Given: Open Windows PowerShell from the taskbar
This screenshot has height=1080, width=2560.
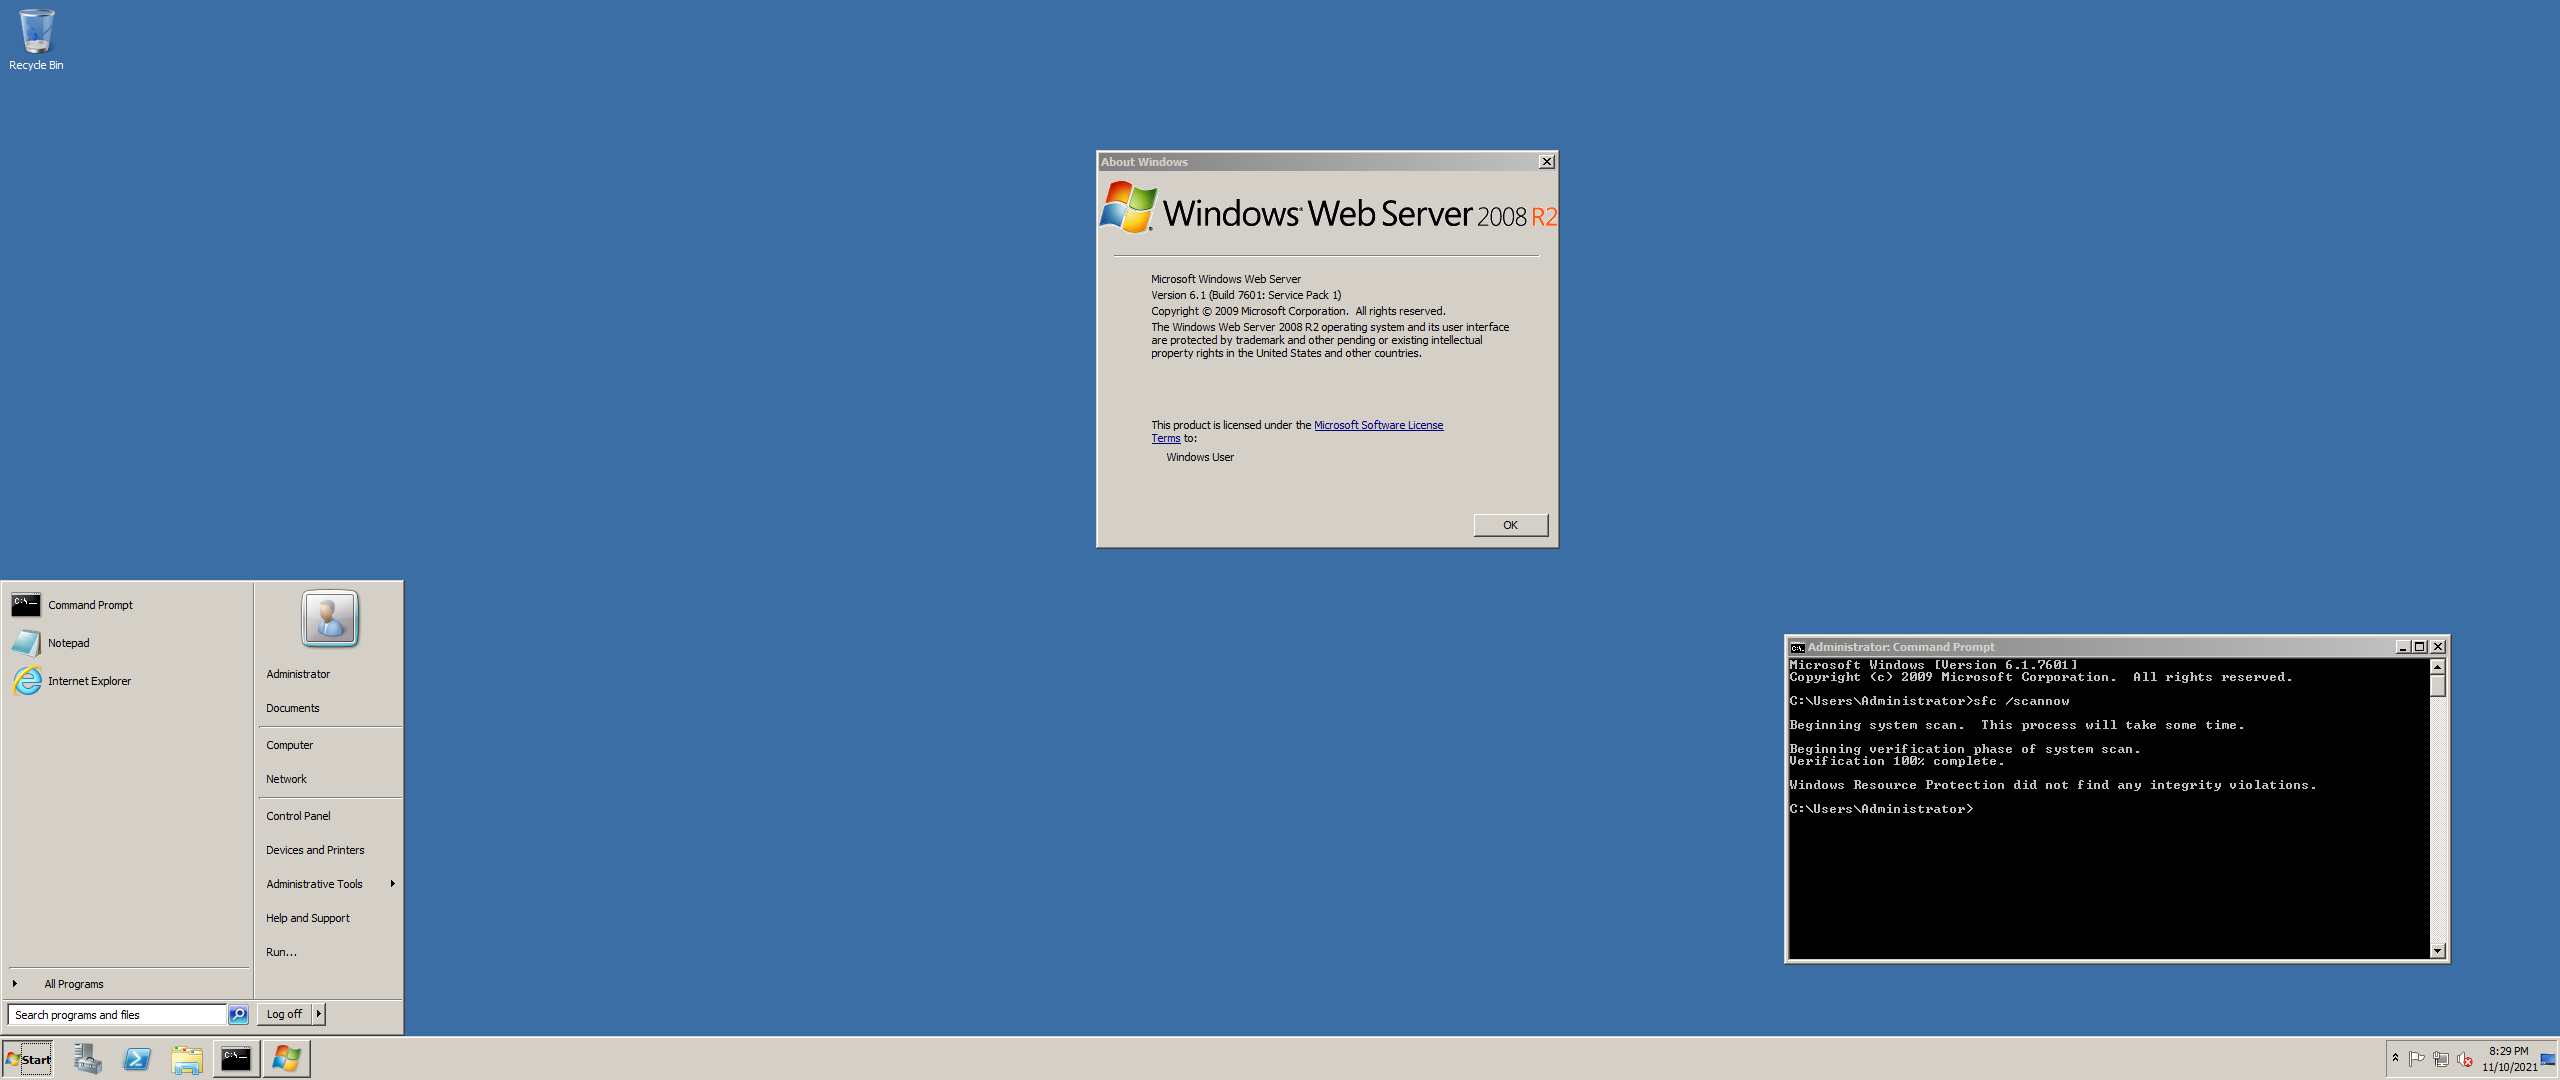Looking at the screenshot, I should coord(137,1059).
